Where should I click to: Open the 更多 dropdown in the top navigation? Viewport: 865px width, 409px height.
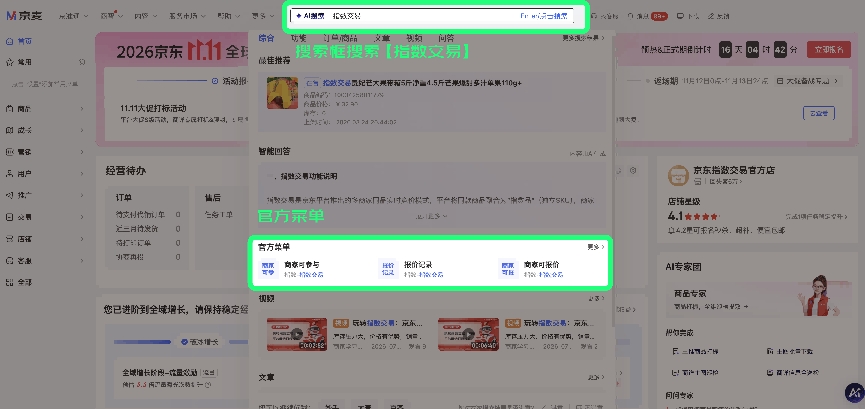[263, 16]
